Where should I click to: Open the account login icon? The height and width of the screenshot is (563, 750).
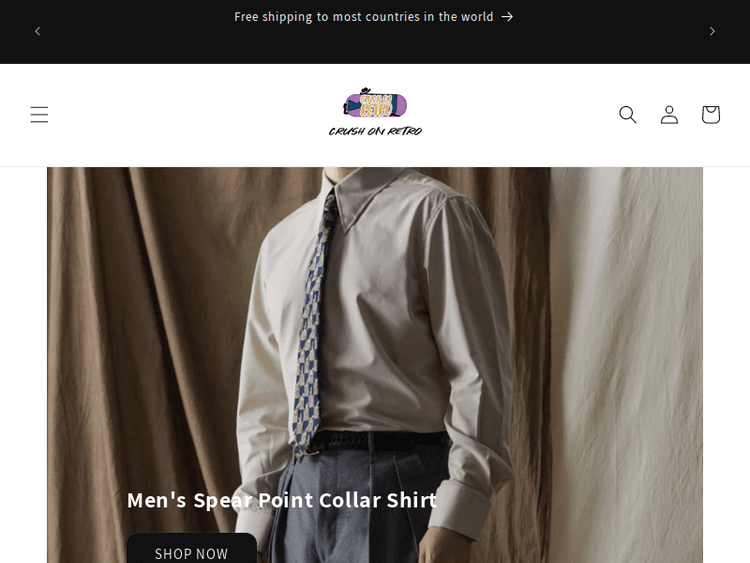tap(669, 115)
